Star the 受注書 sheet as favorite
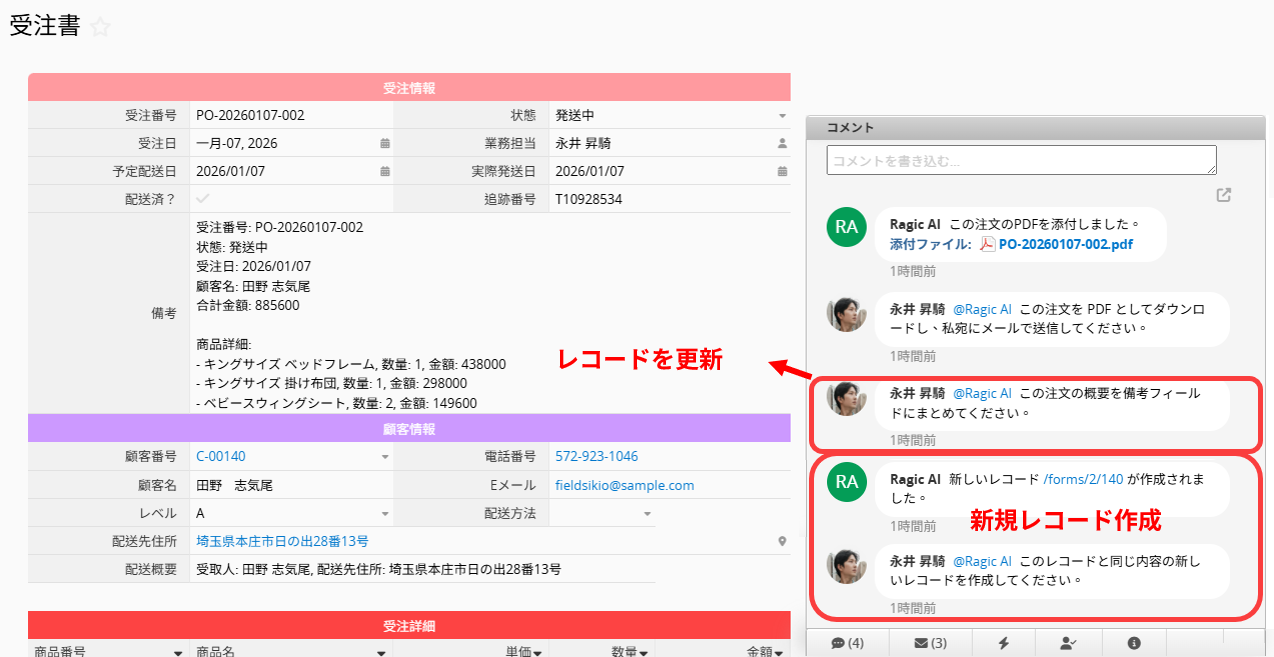Screen dimensions: 1274x657 (x=100, y=28)
